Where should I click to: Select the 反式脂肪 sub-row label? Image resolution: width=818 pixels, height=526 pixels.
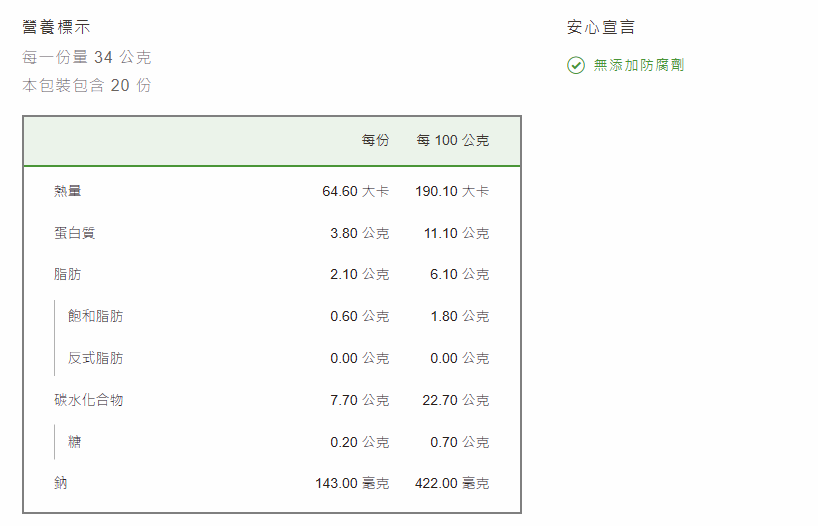(96, 358)
